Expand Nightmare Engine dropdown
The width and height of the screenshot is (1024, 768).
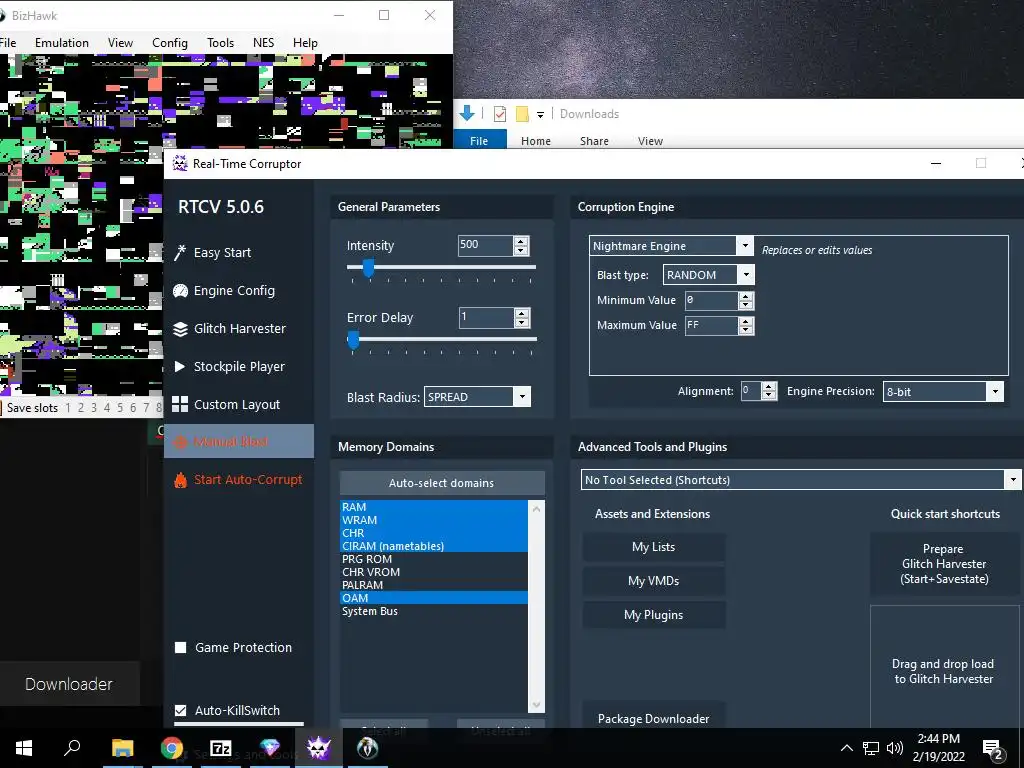[x=744, y=246]
